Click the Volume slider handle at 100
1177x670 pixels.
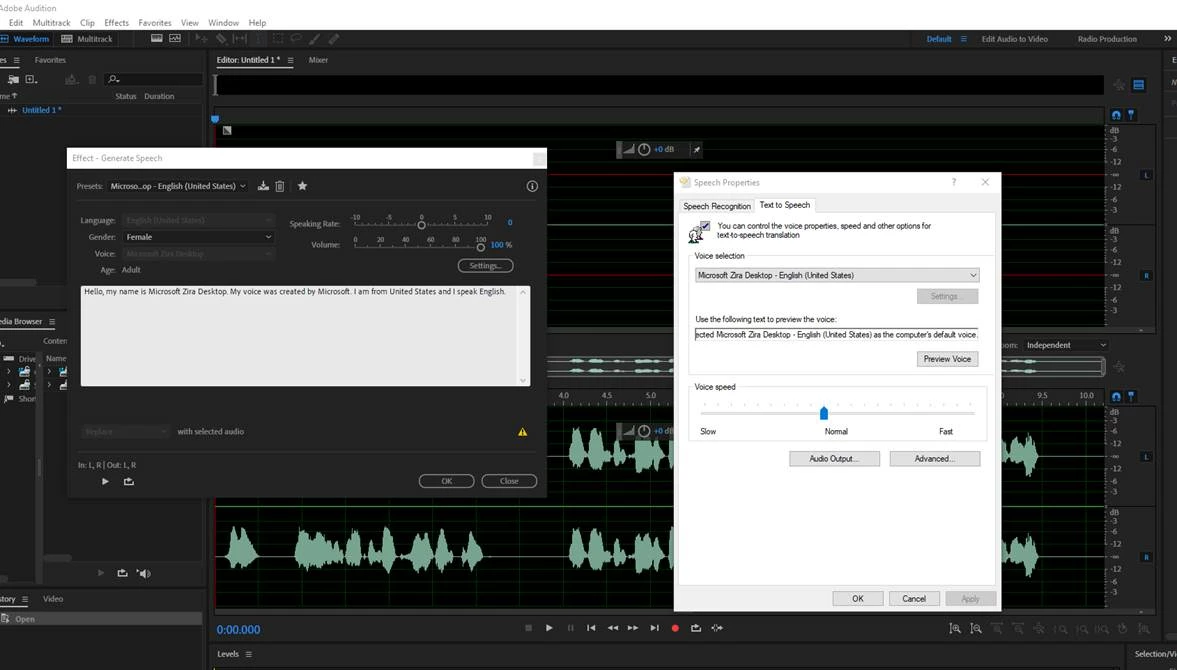point(480,247)
